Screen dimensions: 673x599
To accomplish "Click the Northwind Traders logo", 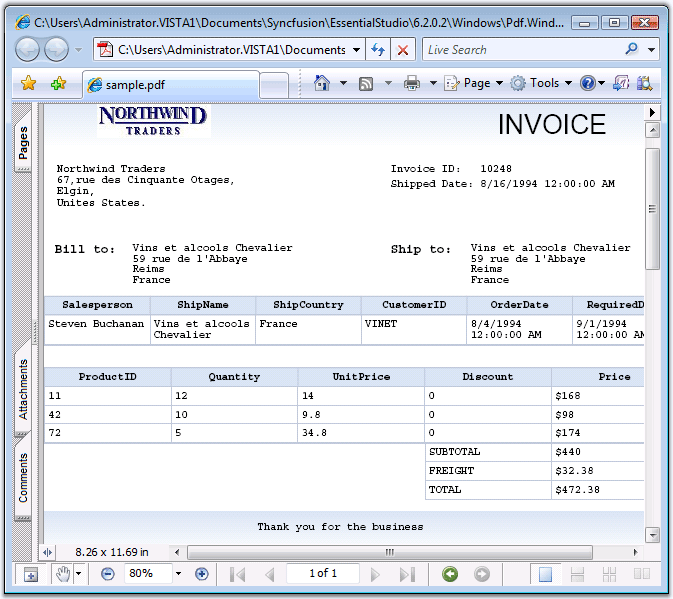I will [x=153, y=121].
